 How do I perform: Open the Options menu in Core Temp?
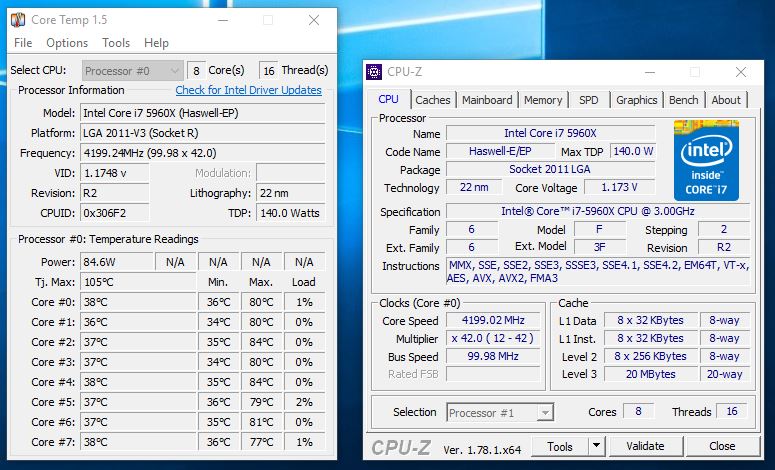(x=67, y=43)
